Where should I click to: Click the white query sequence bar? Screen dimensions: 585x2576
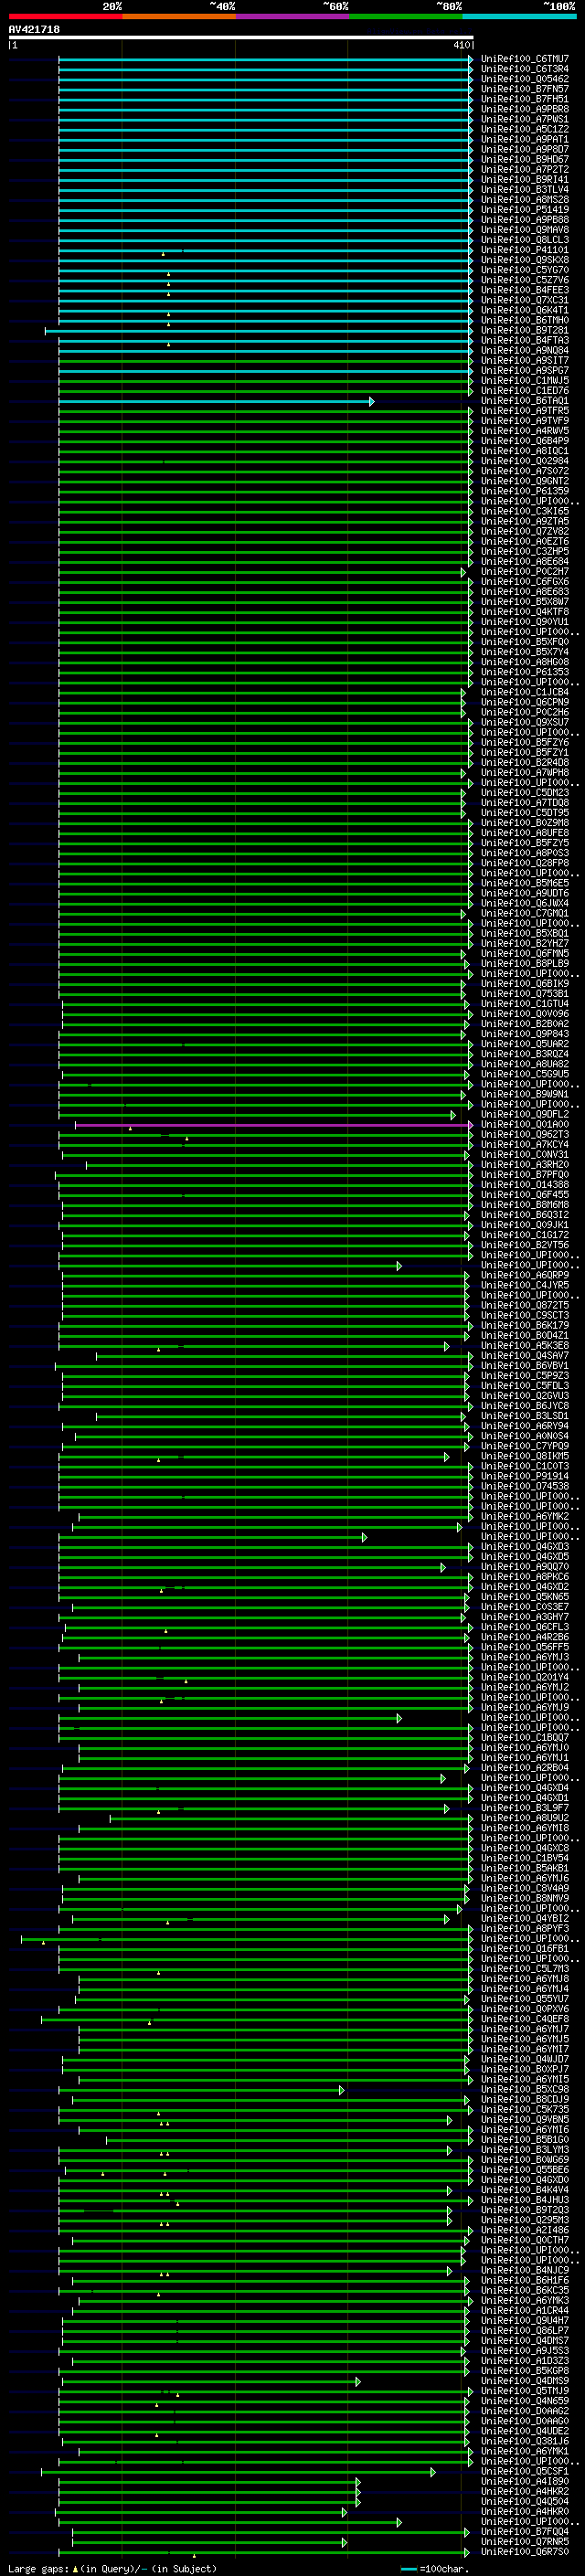(241, 38)
